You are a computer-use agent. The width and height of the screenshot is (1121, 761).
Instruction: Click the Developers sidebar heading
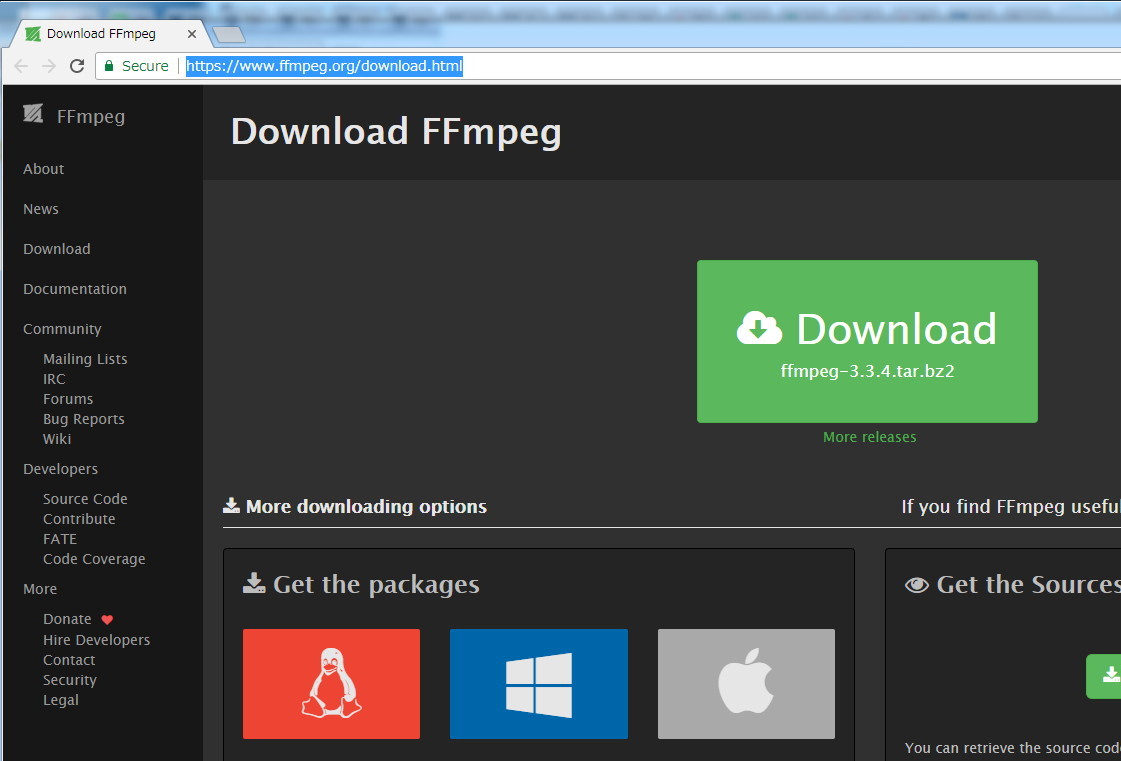pyautogui.click(x=61, y=469)
